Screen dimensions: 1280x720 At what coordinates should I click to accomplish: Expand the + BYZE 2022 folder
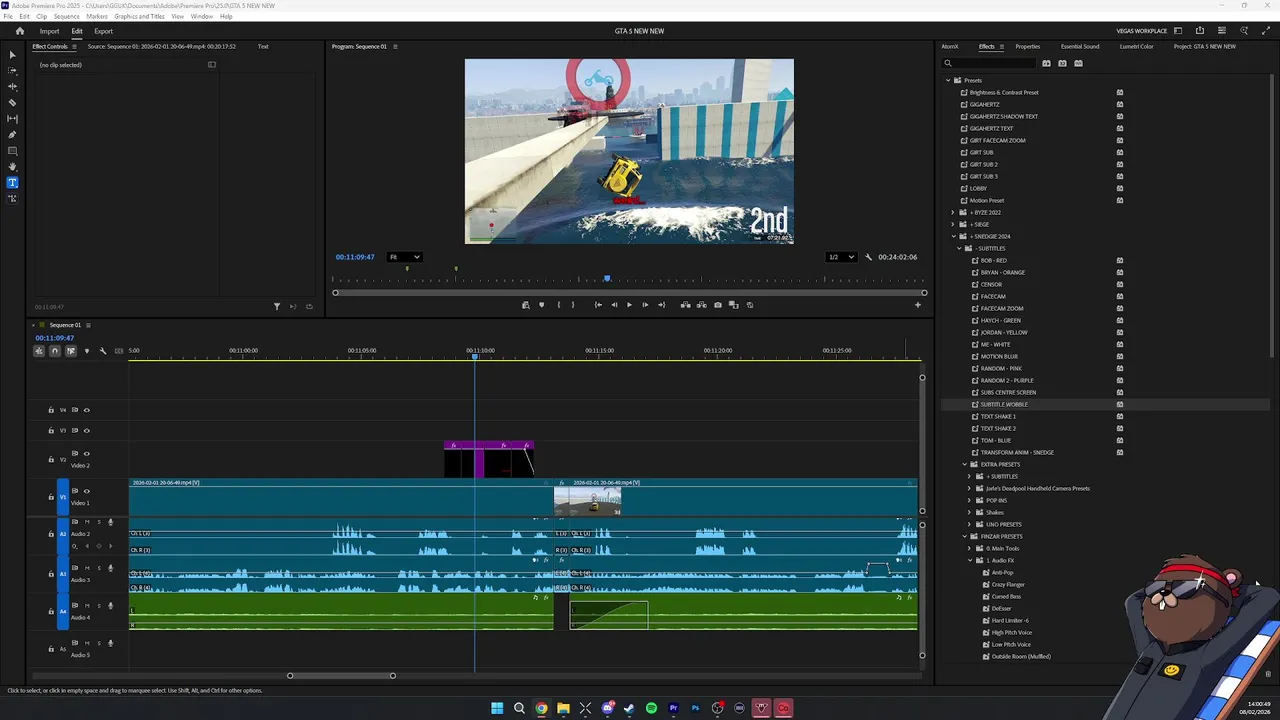tap(953, 212)
